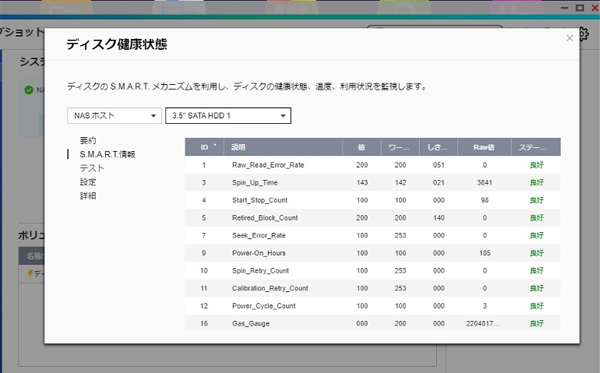Click 良好 status for Gas_Gauge
600x373 pixels.
536,323
